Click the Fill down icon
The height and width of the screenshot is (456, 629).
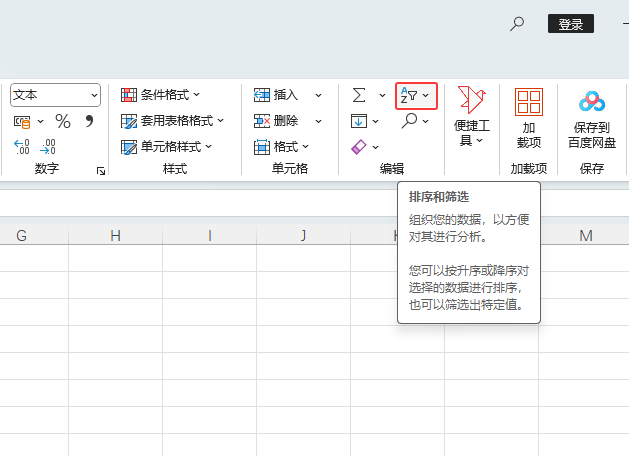(x=359, y=121)
